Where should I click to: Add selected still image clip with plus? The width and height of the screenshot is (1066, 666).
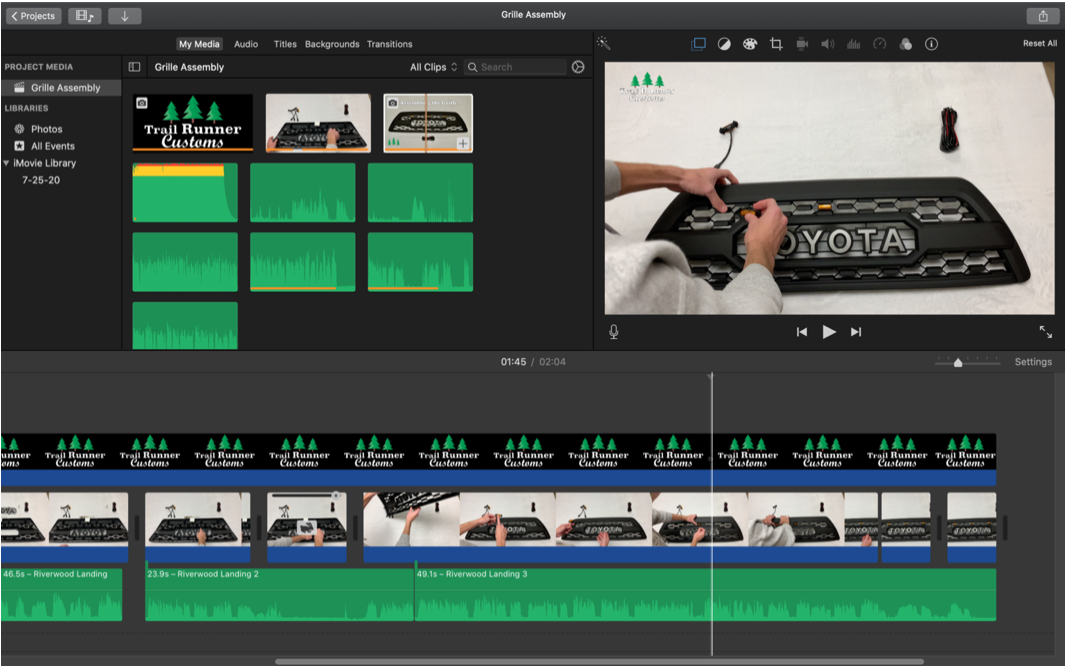463,143
